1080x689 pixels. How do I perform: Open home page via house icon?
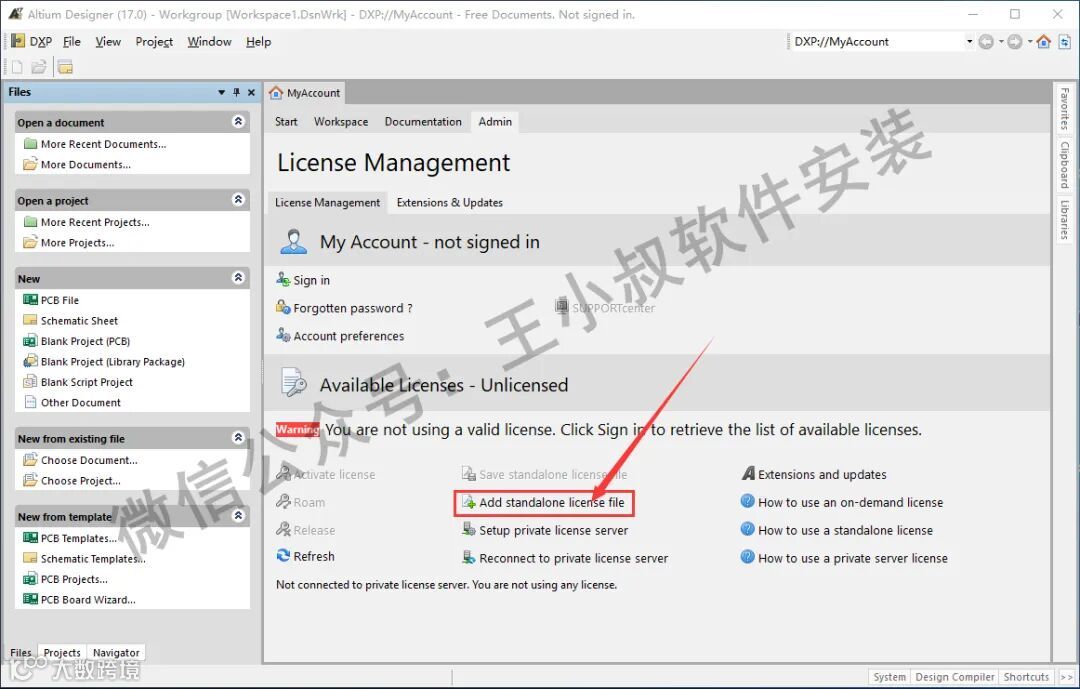(1043, 42)
